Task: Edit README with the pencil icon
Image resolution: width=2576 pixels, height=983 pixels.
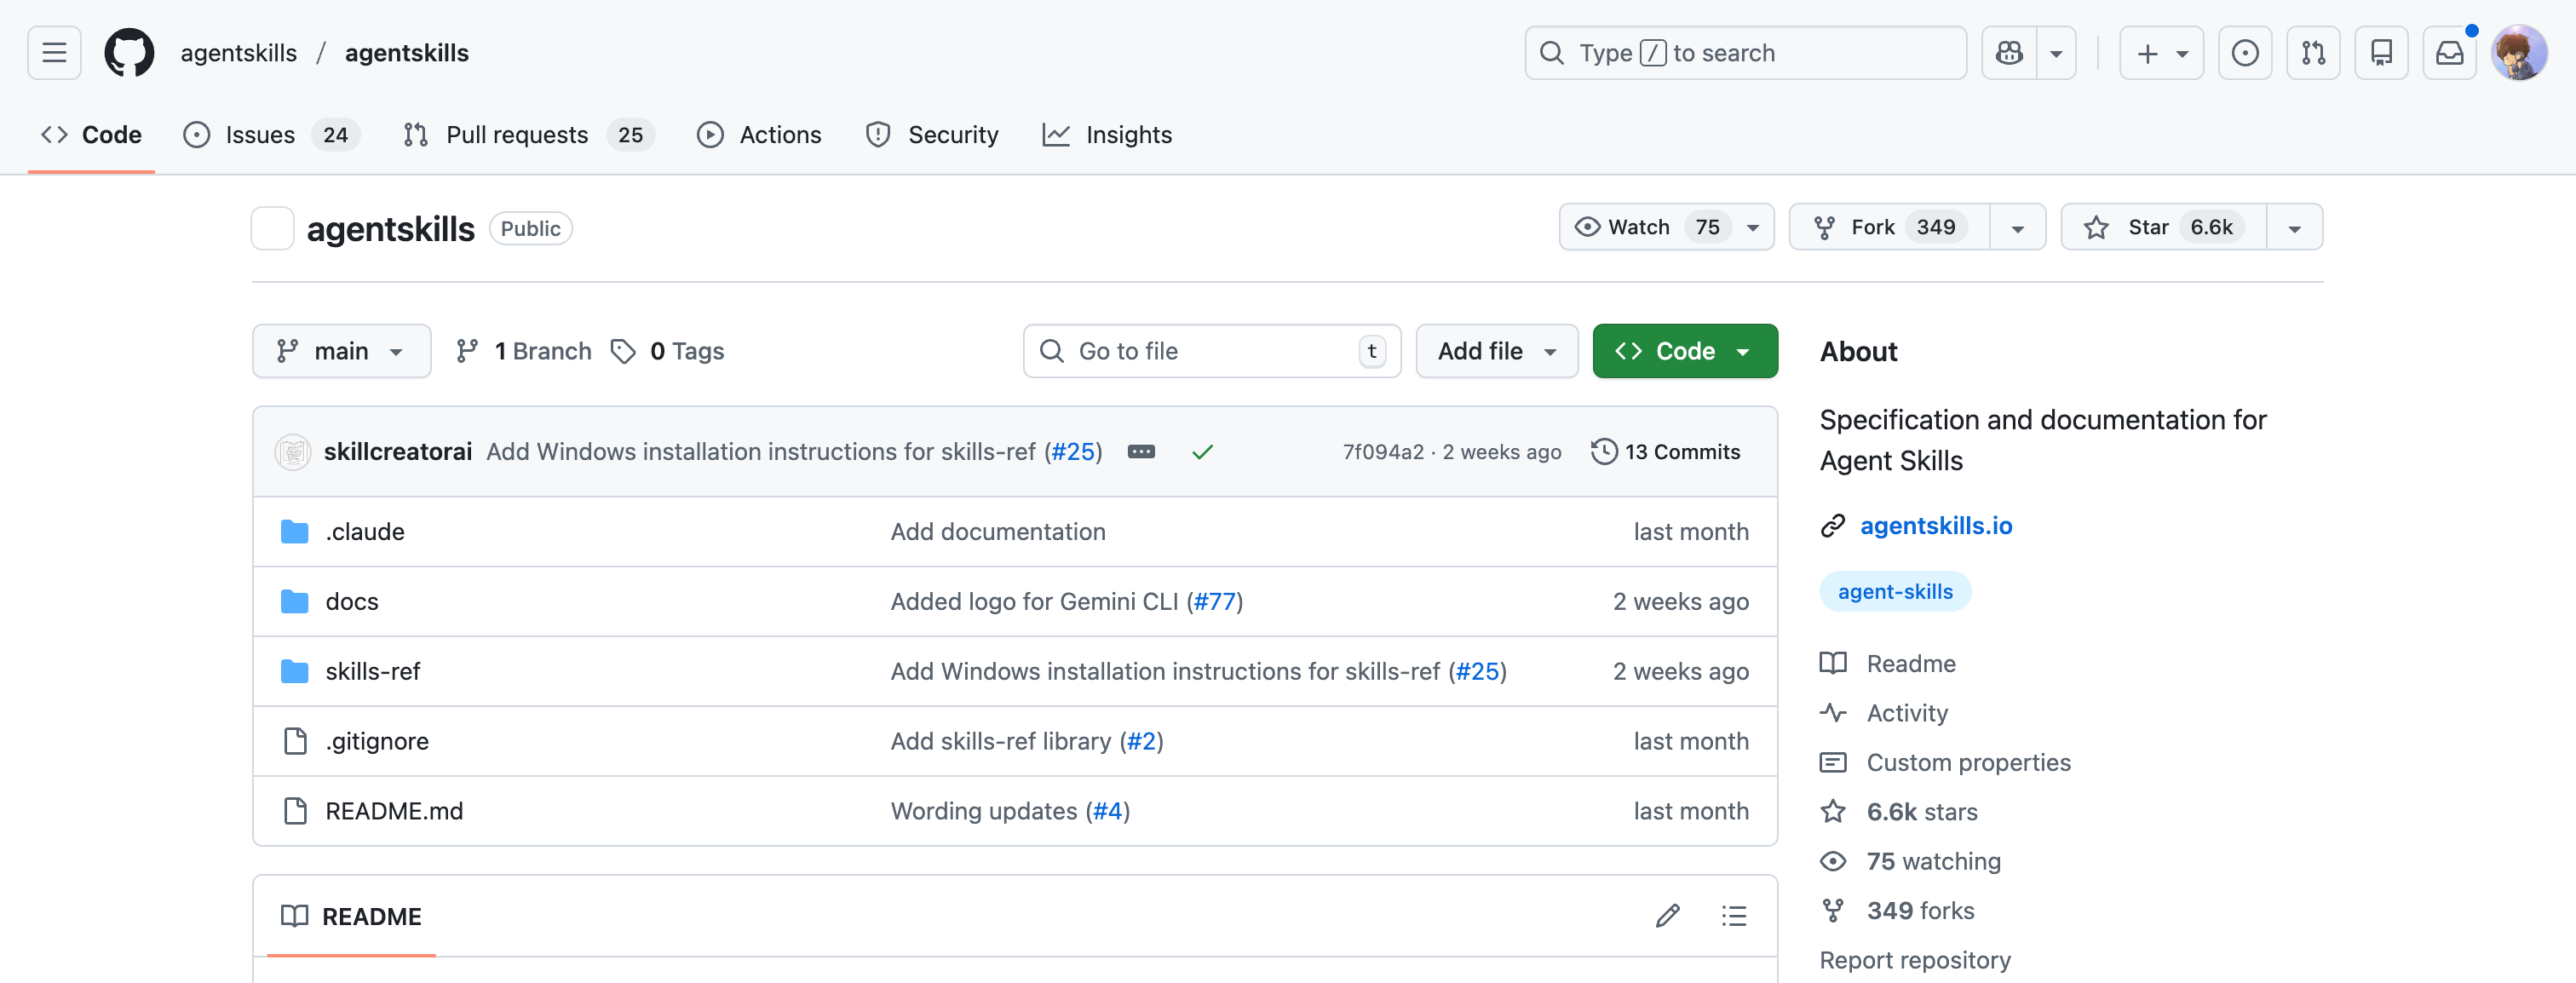Action: pos(1667,916)
